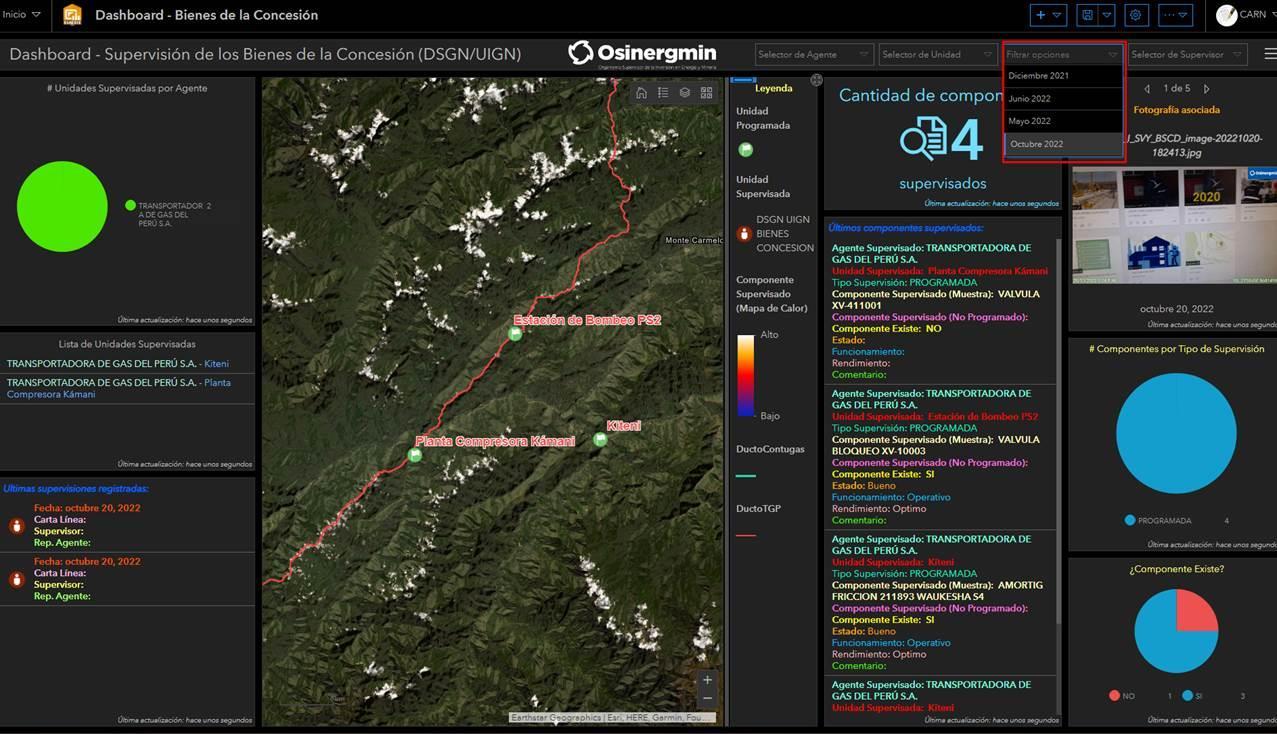
Task: Open the hamburger menu beside Selector de Supervisor
Action: pos(1269,54)
